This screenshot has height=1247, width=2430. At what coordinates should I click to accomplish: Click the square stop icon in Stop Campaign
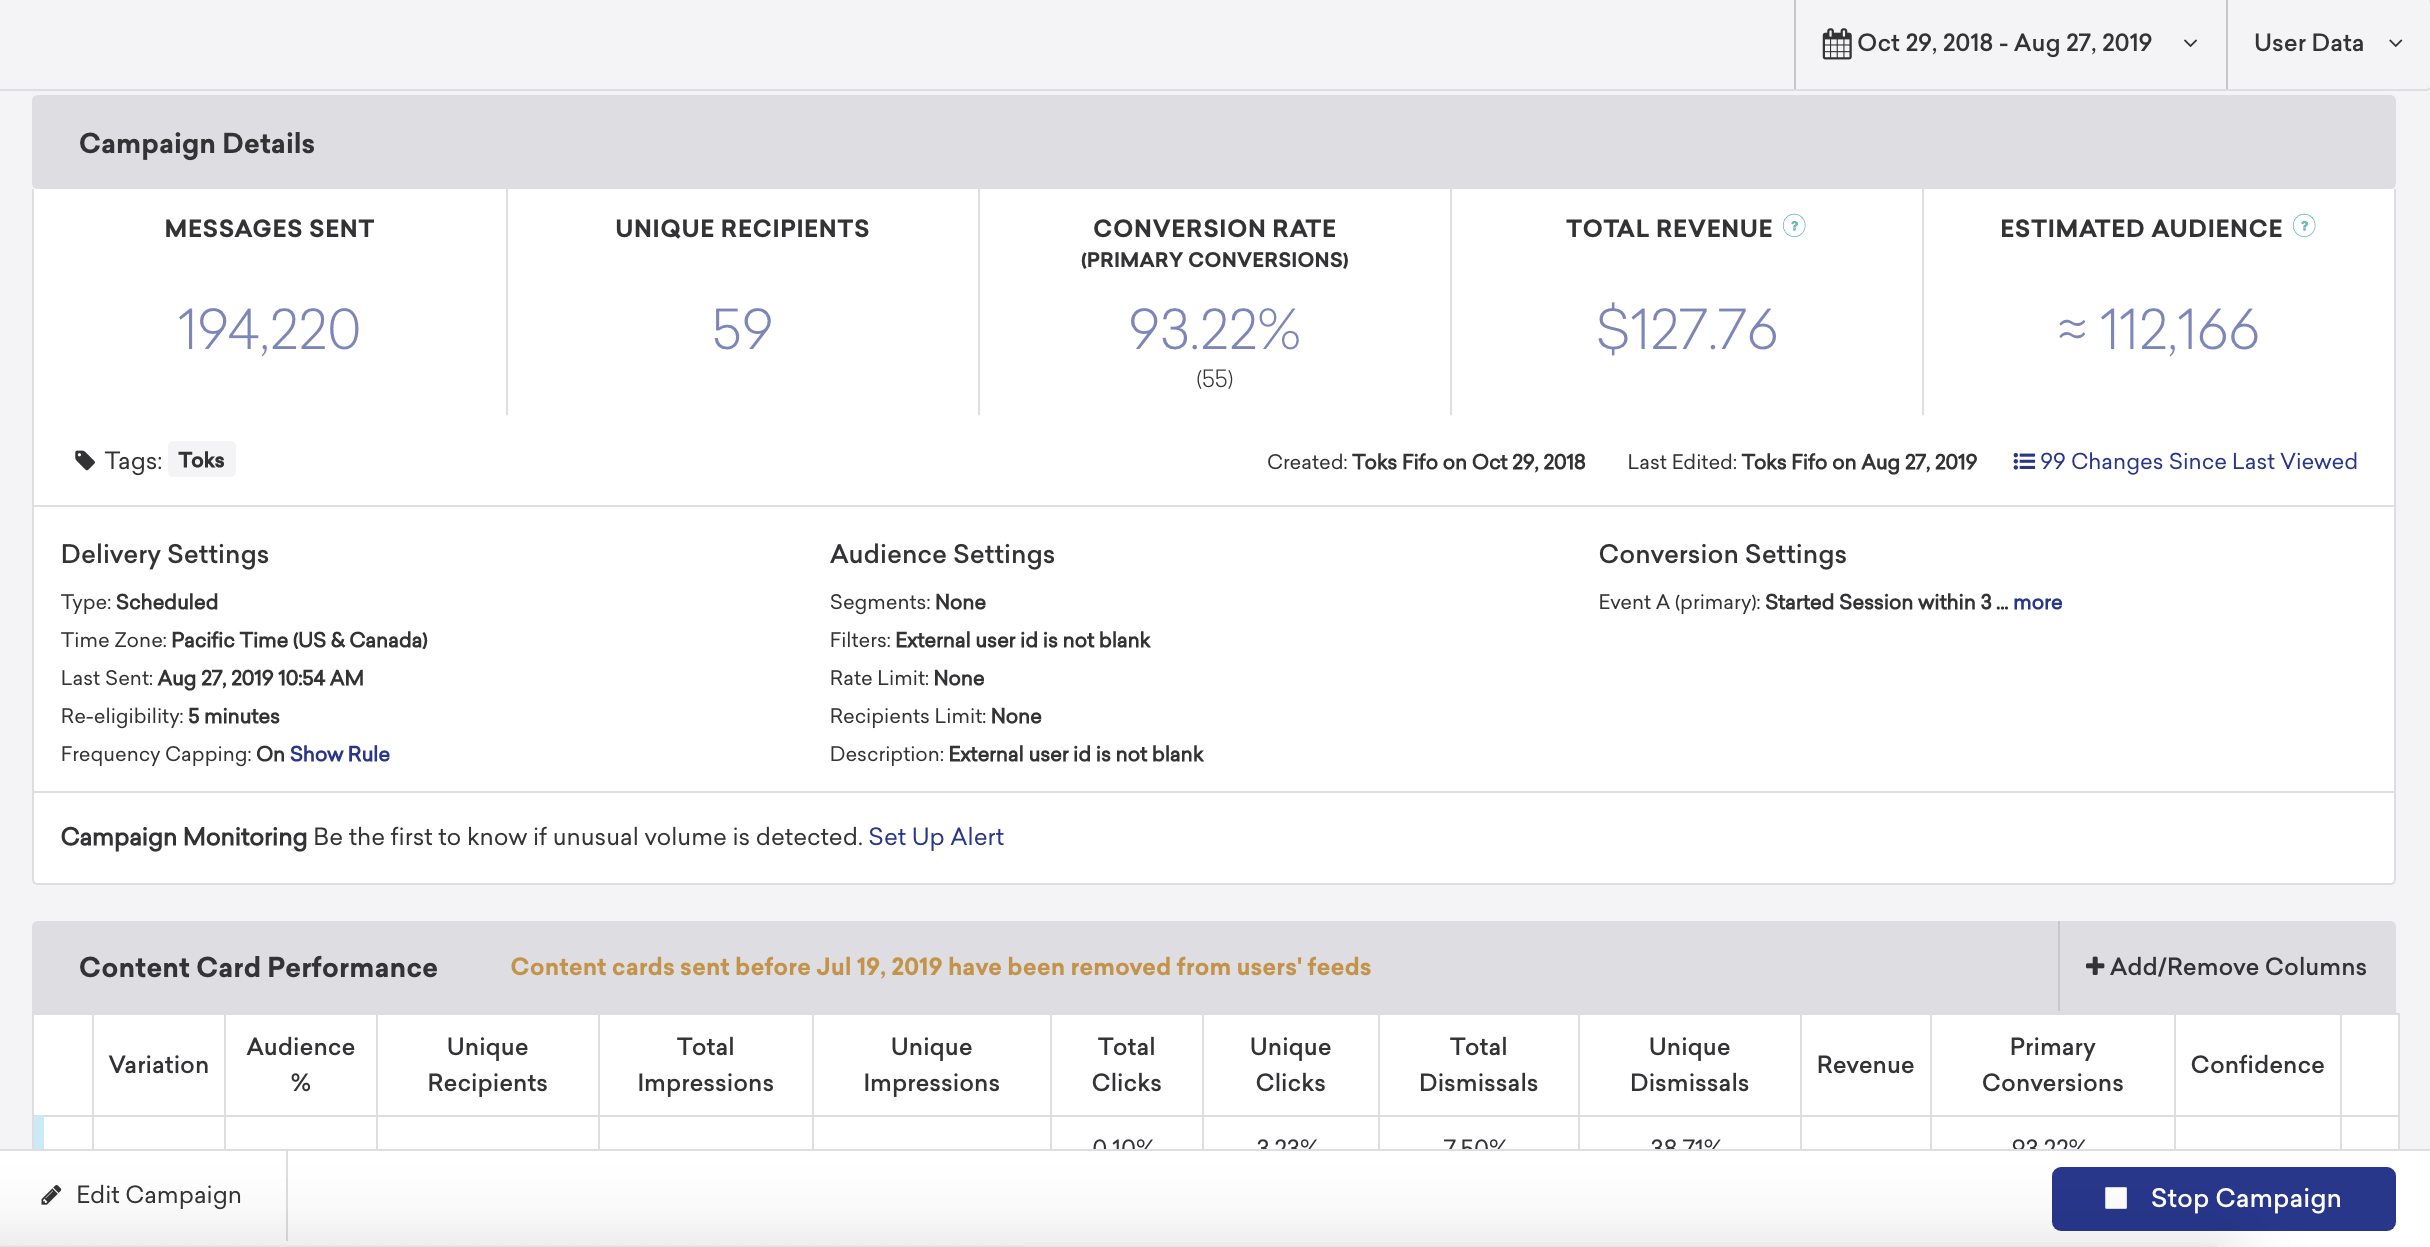coord(2116,1198)
